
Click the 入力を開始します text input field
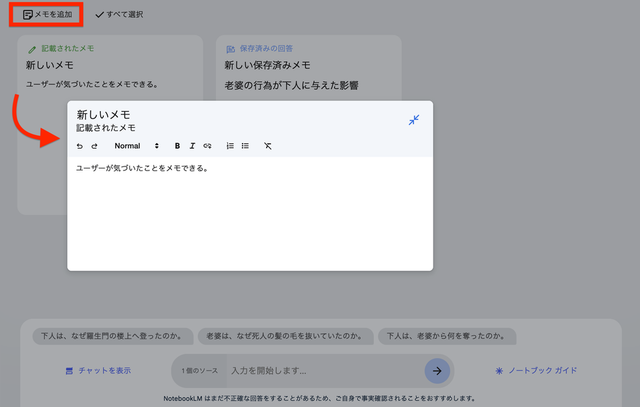tap(320, 370)
